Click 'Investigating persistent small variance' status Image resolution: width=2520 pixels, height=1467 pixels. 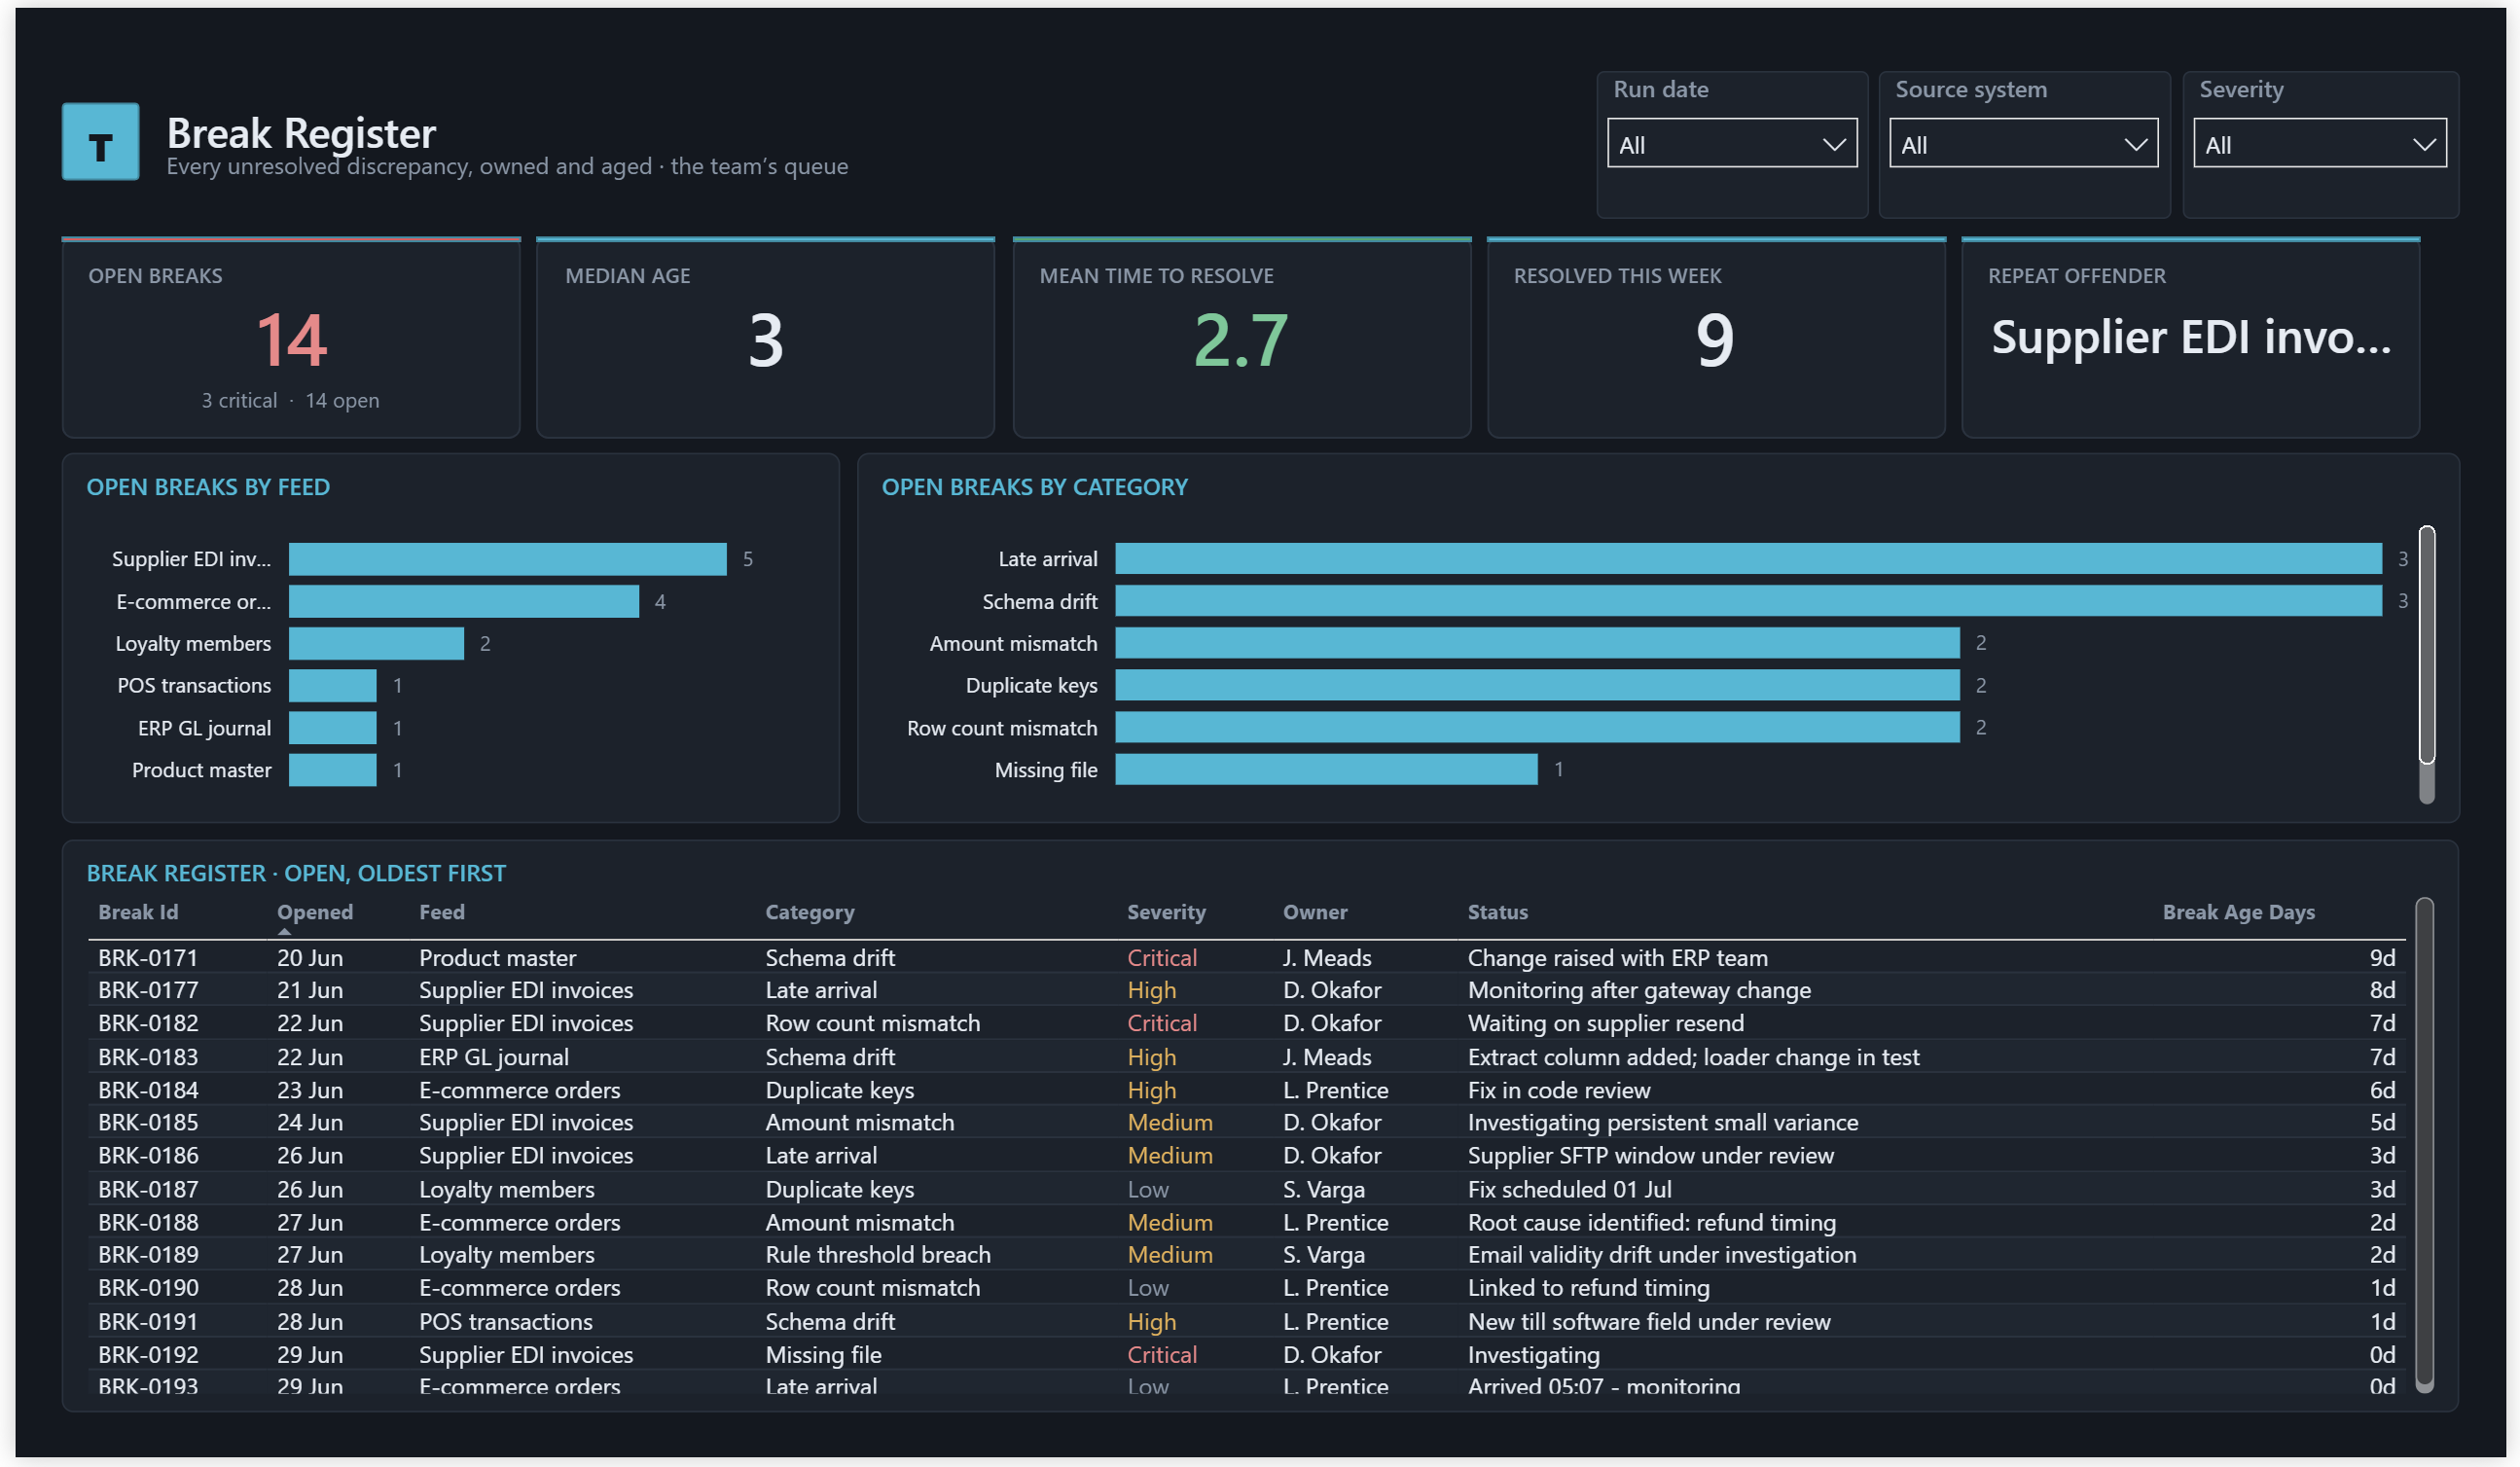coord(1662,1122)
